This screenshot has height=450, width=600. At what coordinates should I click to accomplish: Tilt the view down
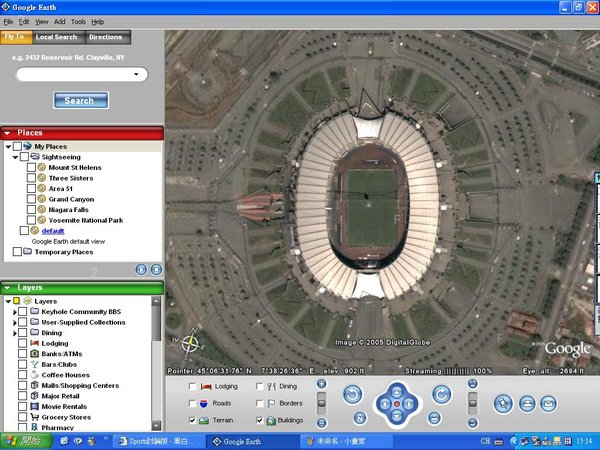coord(473,423)
